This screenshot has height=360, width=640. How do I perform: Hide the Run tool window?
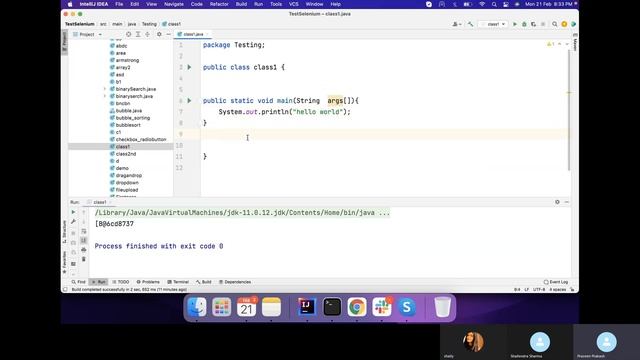[x=567, y=202]
